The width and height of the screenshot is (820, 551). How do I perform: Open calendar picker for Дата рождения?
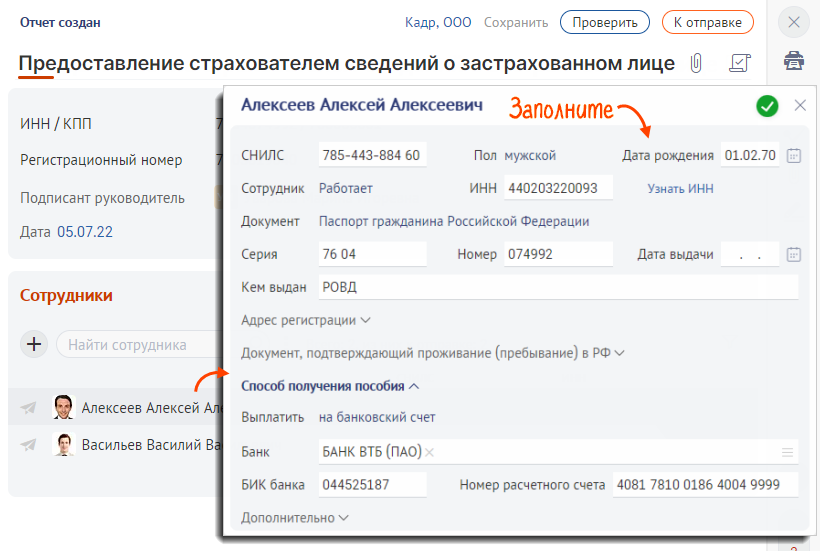[794, 155]
